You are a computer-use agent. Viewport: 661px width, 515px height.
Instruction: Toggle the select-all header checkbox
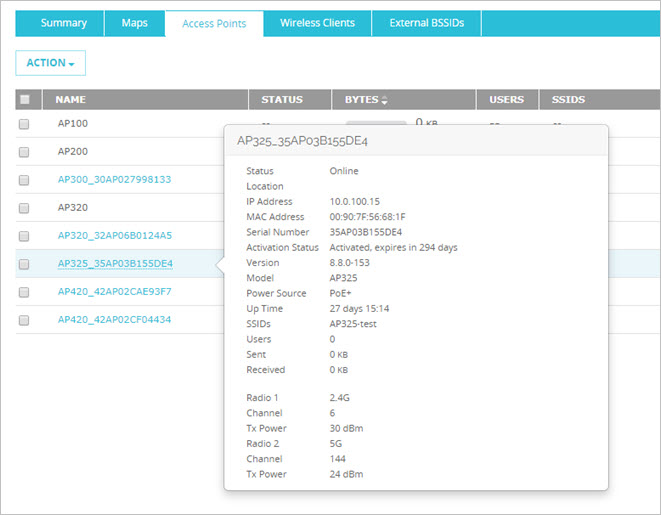(25, 100)
